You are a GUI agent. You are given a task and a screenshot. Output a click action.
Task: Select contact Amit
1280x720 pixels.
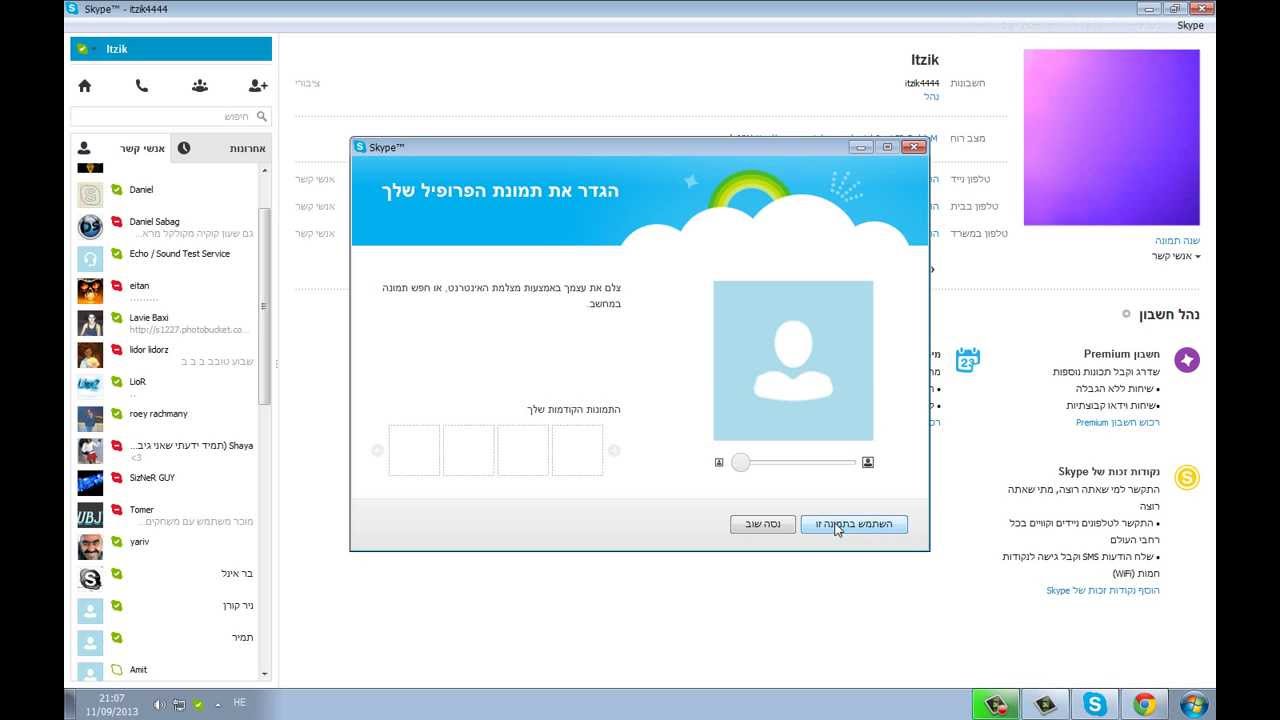(165, 672)
